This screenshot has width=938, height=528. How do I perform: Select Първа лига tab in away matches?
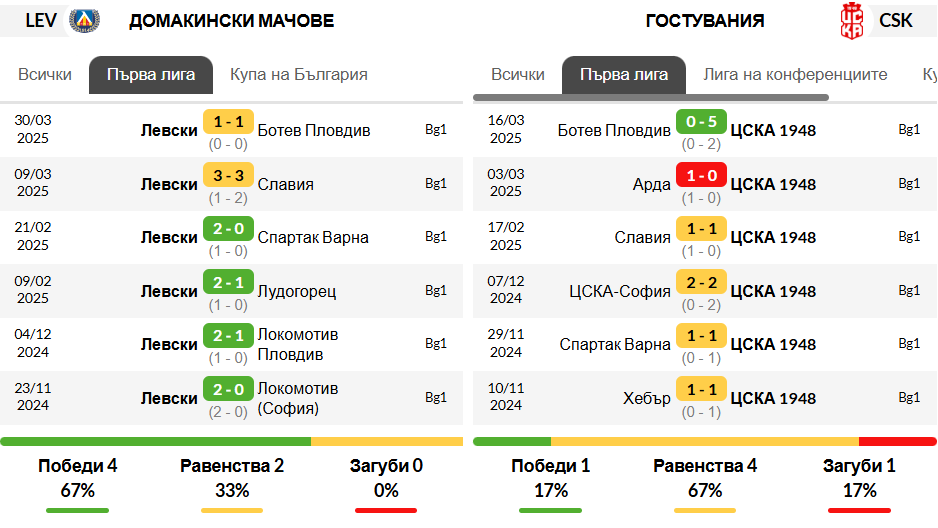[x=624, y=75]
